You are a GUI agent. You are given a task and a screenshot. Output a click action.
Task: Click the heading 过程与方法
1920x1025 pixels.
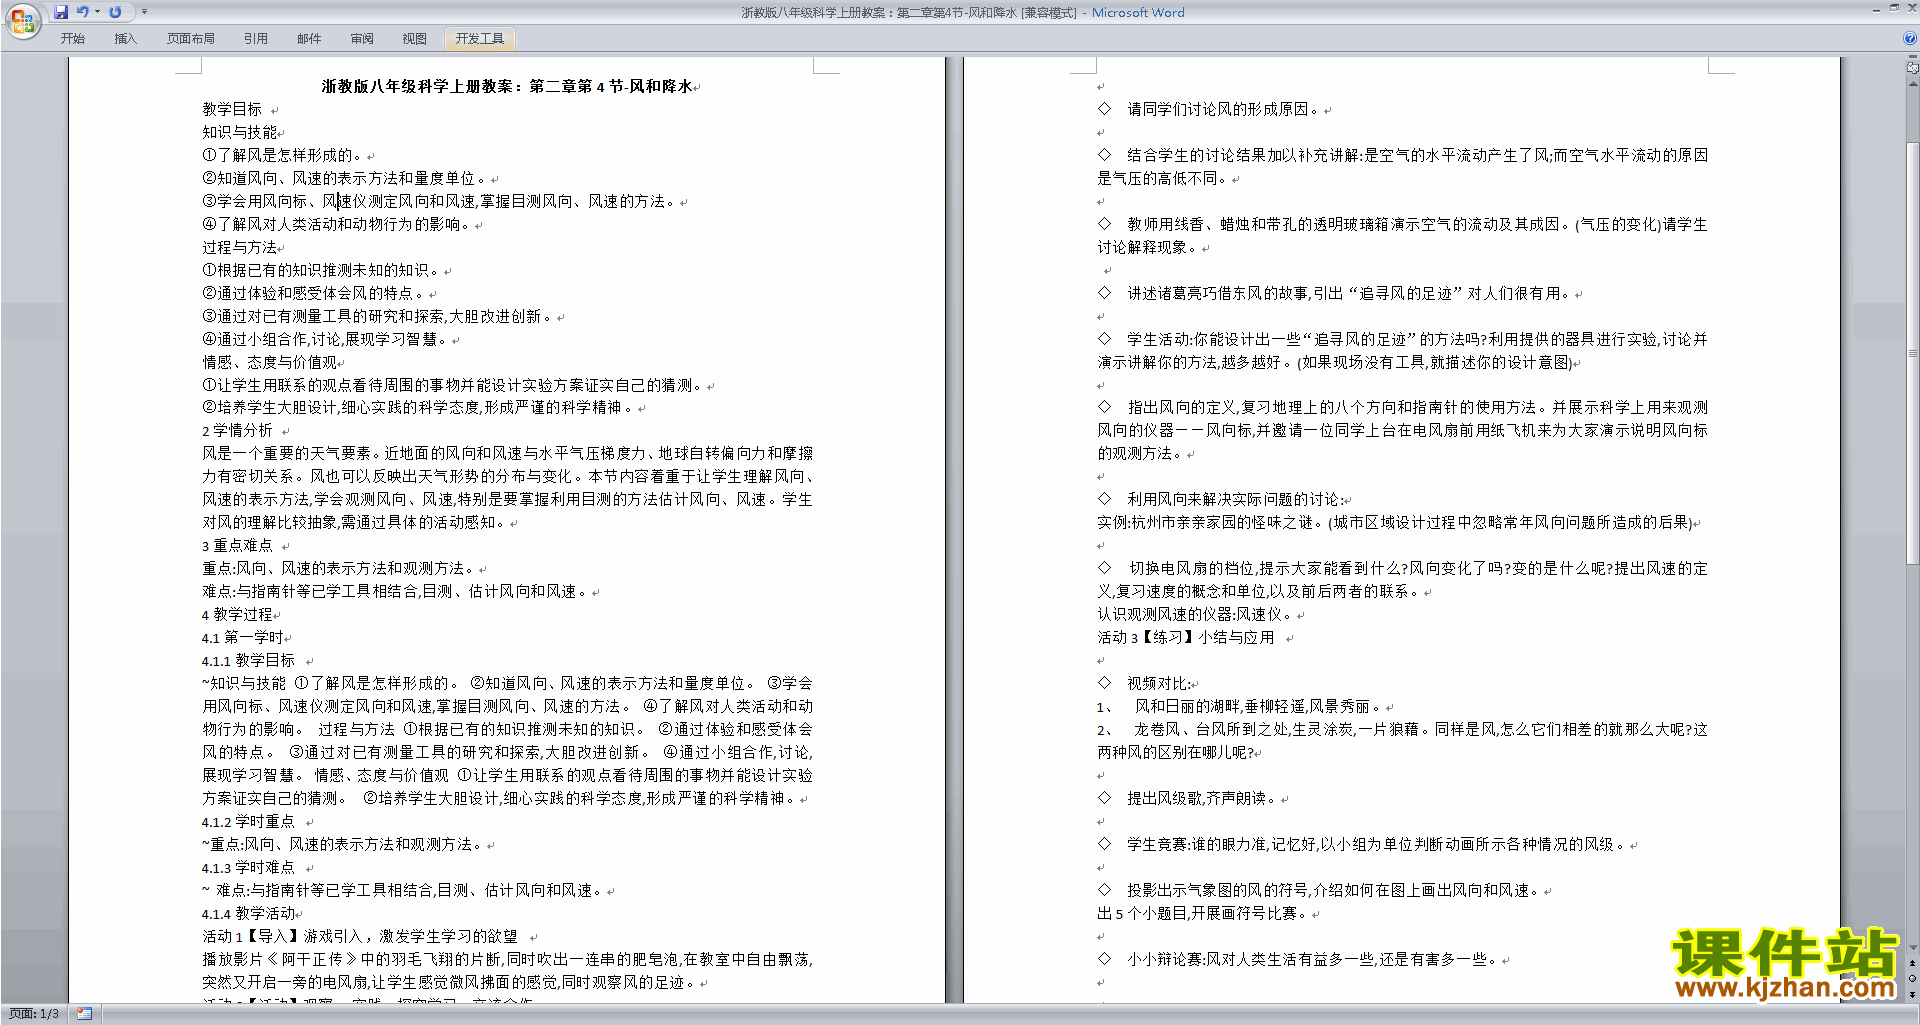[x=240, y=247]
